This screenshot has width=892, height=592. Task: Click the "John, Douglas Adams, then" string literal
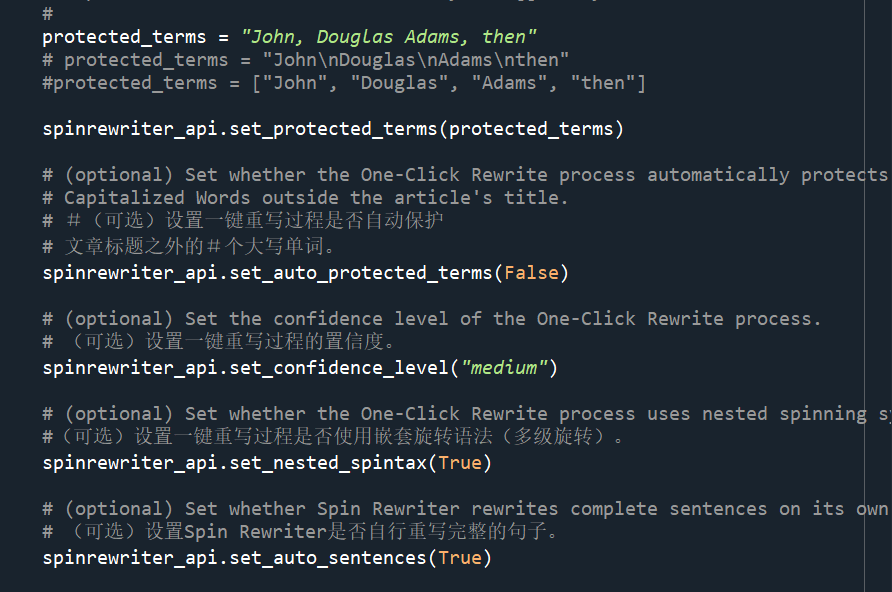[x=389, y=37]
